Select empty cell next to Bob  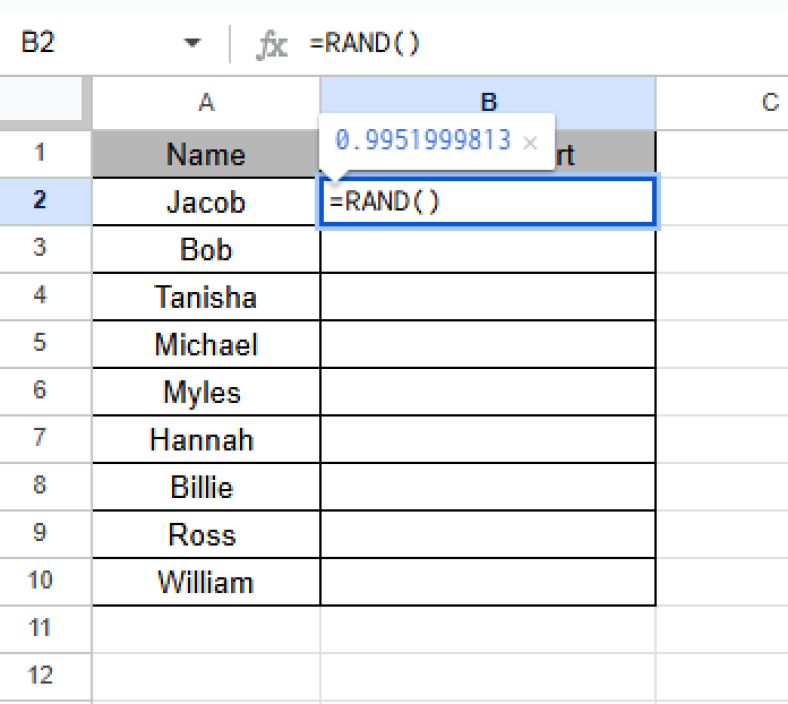click(x=488, y=249)
